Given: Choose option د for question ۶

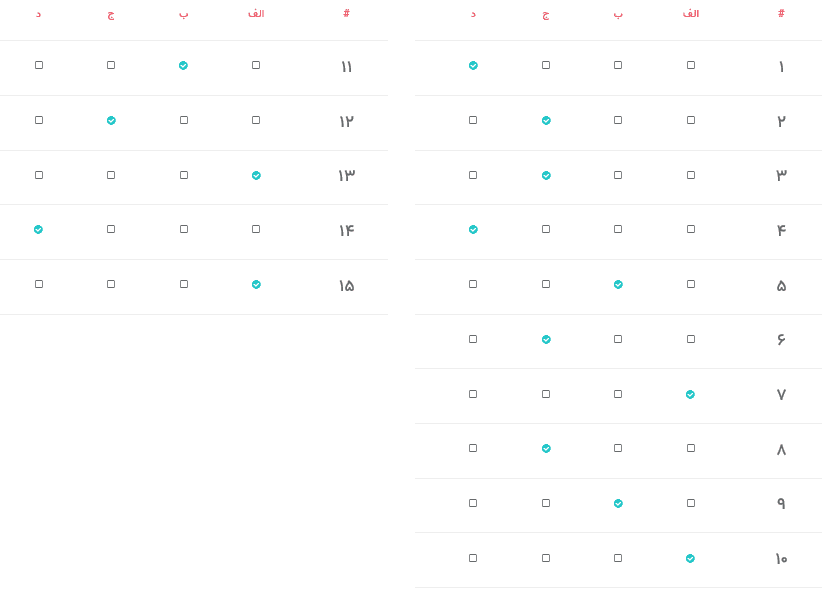Looking at the screenshot, I should (x=473, y=339).
